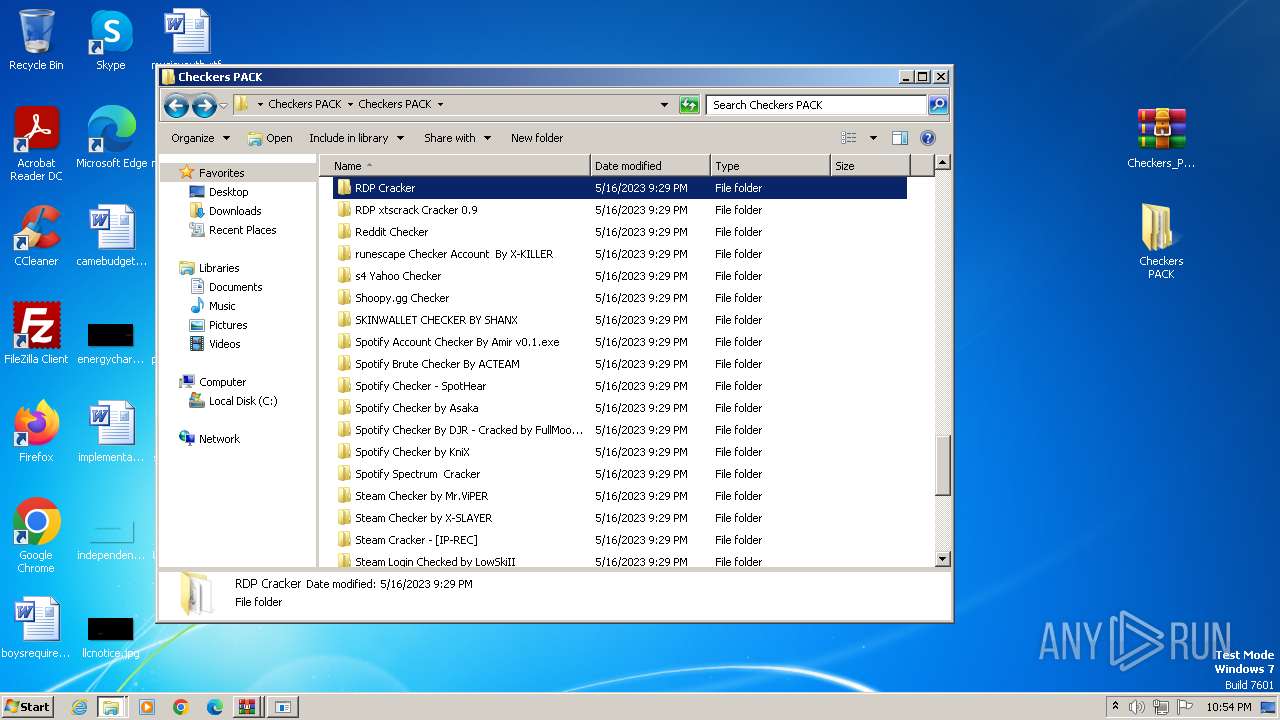Image resolution: width=1280 pixels, height=720 pixels.
Task: Click Internet Explorer in the taskbar
Action: (x=79, y=707)
